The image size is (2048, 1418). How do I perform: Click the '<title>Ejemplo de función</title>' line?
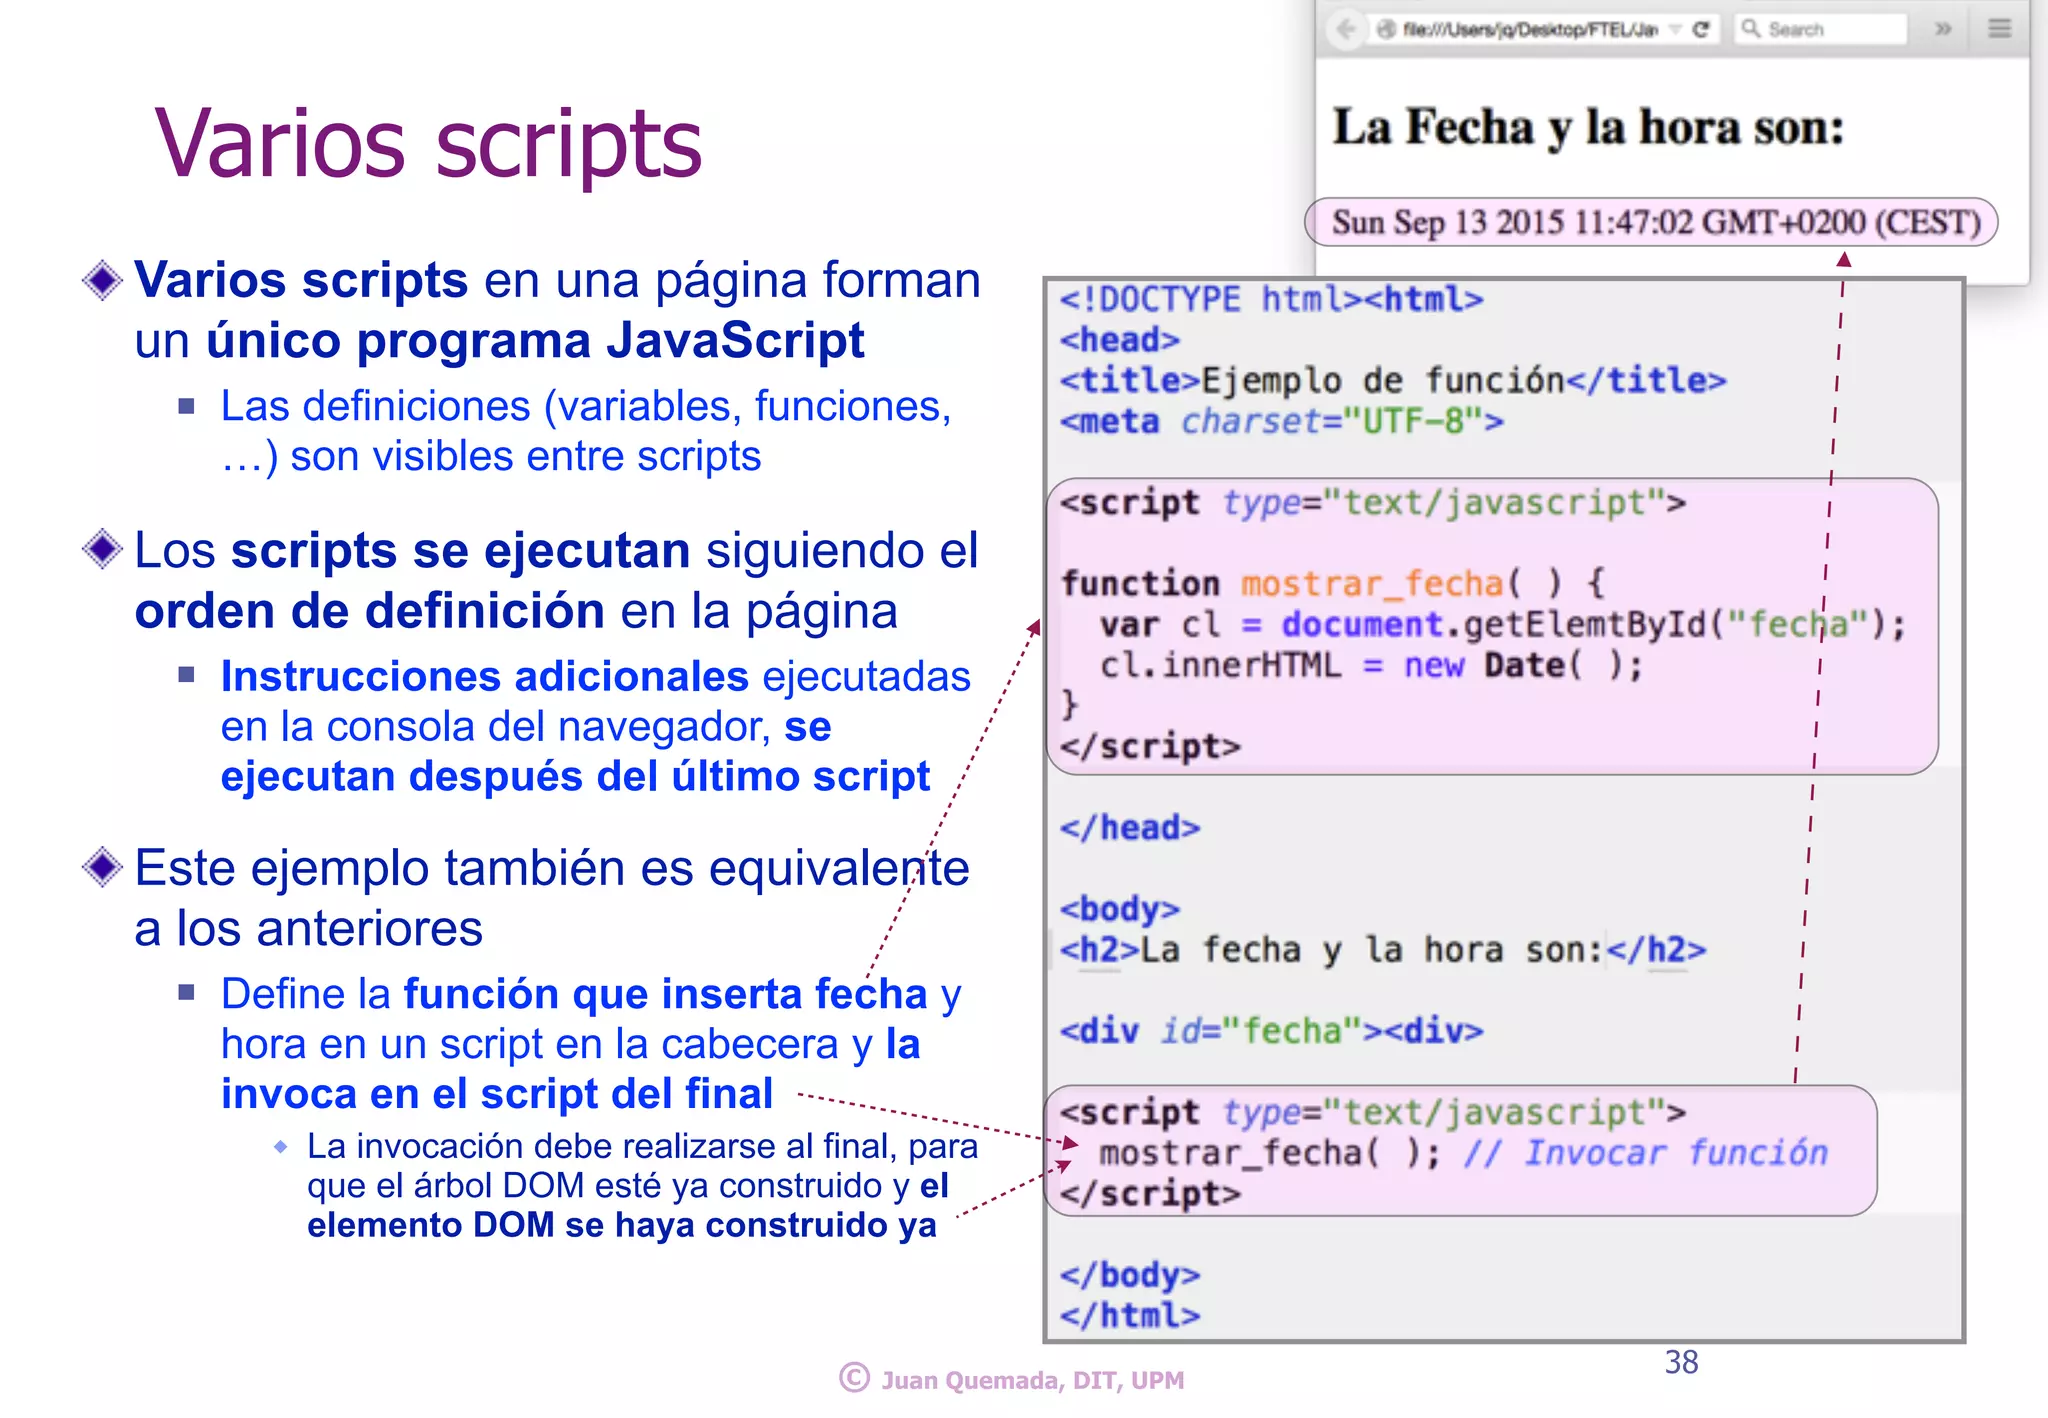click(1393, 380)
